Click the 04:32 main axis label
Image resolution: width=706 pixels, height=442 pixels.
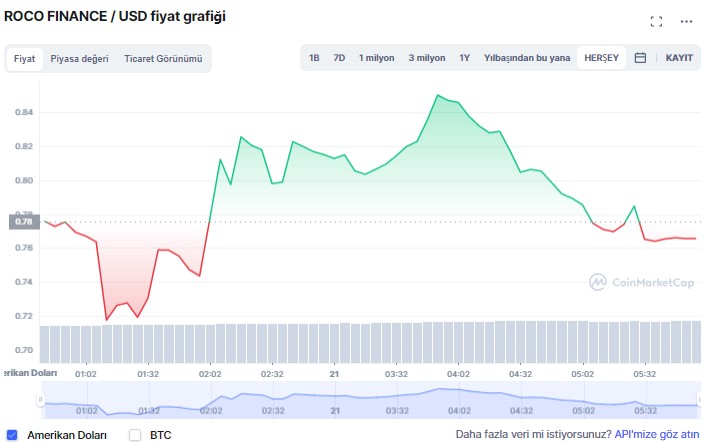(520, 374)
